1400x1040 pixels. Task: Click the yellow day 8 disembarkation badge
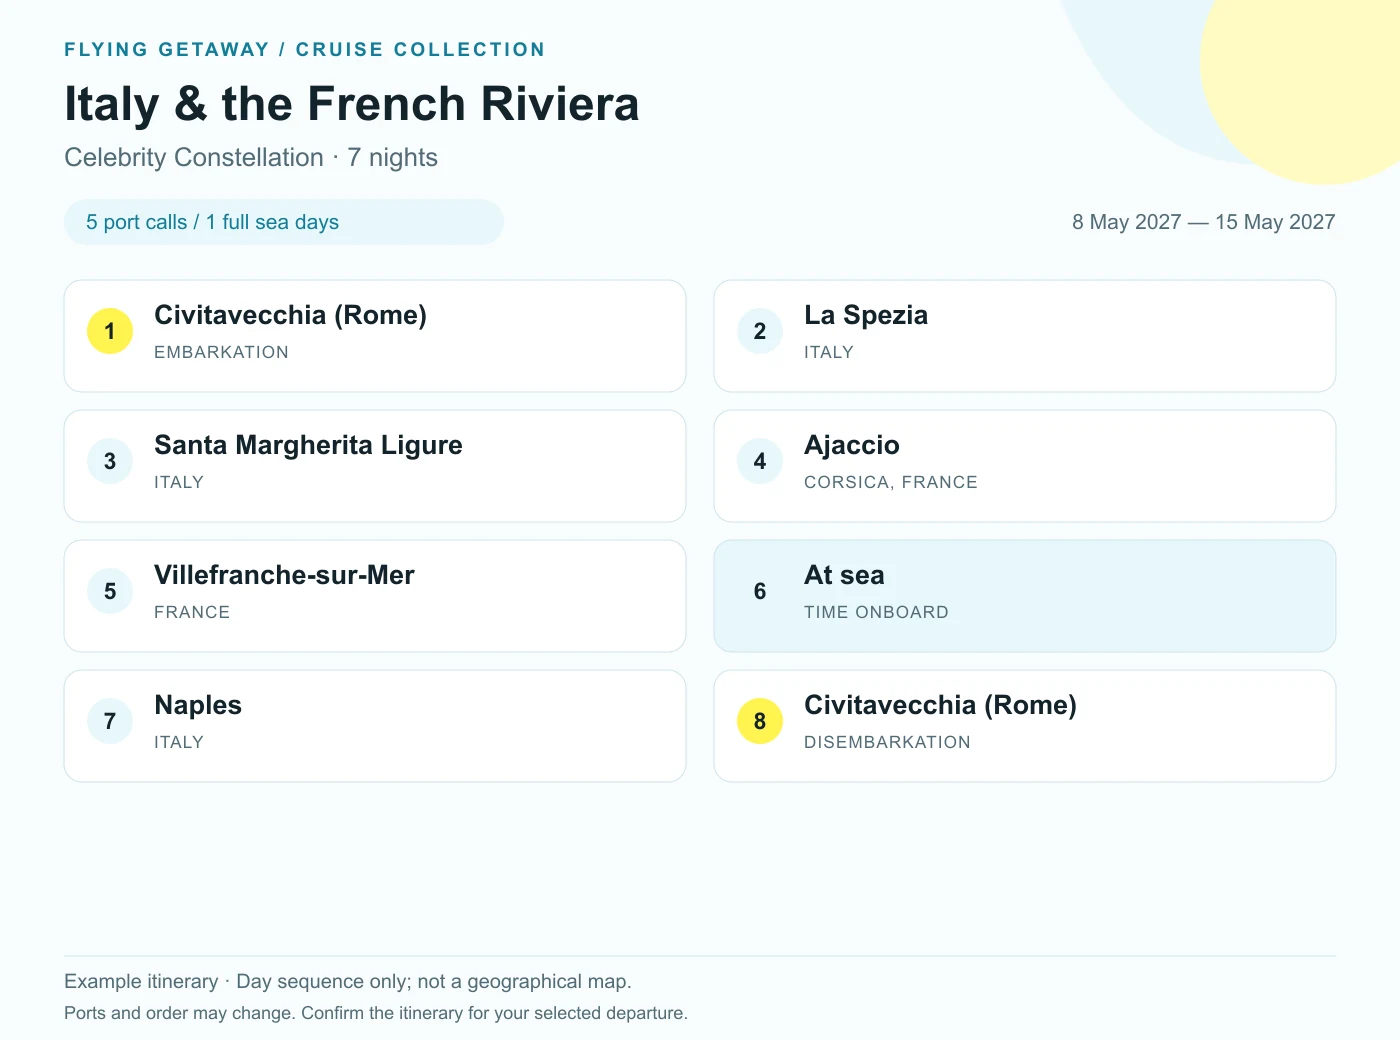pyautogui.click(x=760, y=721)
